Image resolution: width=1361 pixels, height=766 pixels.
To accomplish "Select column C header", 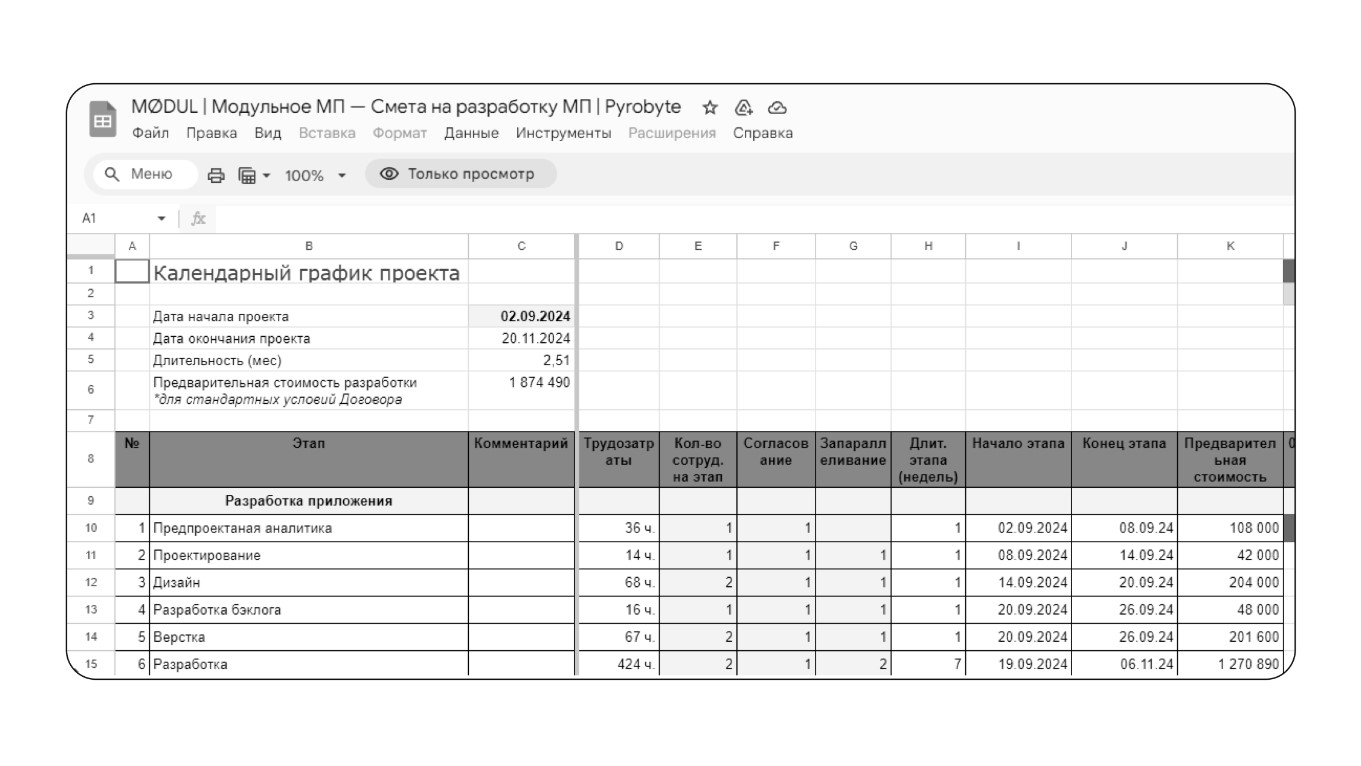I will coord(522,246).
